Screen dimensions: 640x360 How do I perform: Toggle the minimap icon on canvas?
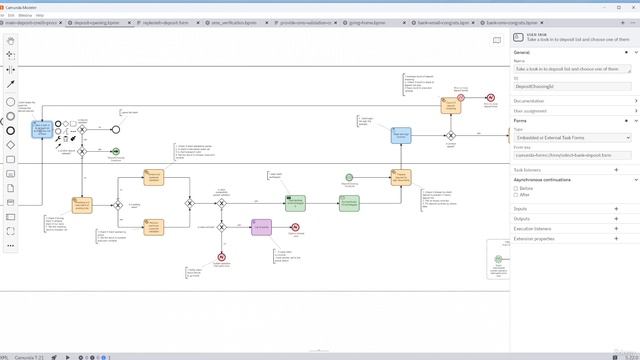coord(497,40)
